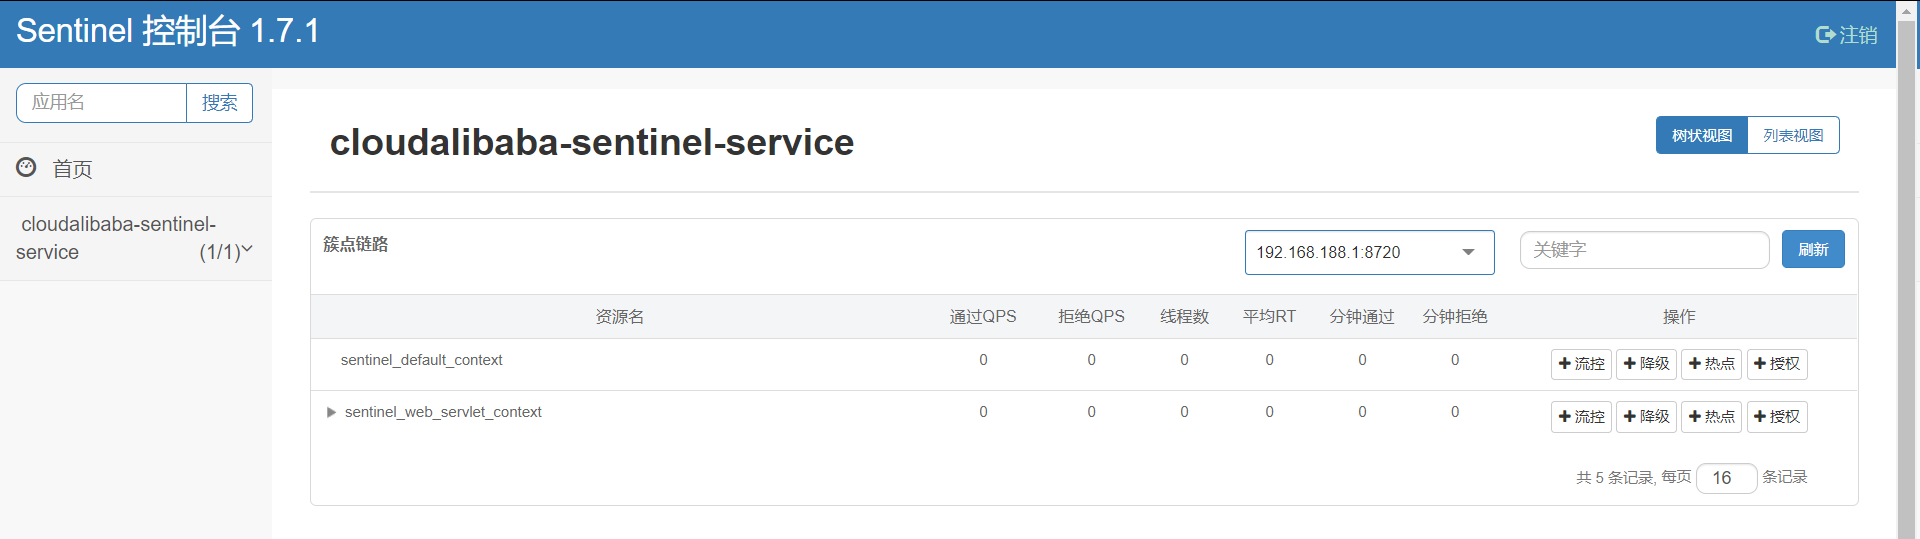Screen dimensions: 1920x539
Task: Switch to 树状视图 tree view
Action: 1702,135
